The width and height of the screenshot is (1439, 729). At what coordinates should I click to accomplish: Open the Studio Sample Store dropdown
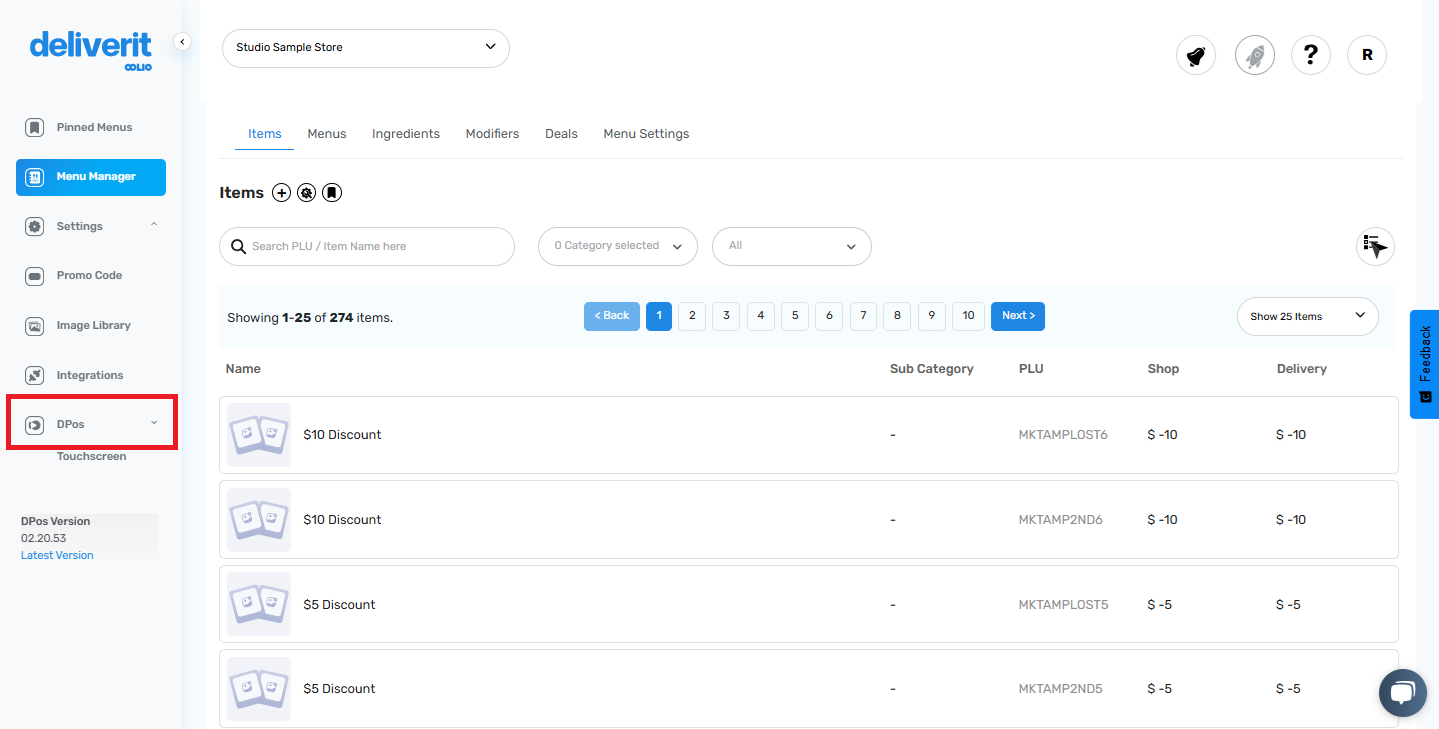[x=365, y=48]
